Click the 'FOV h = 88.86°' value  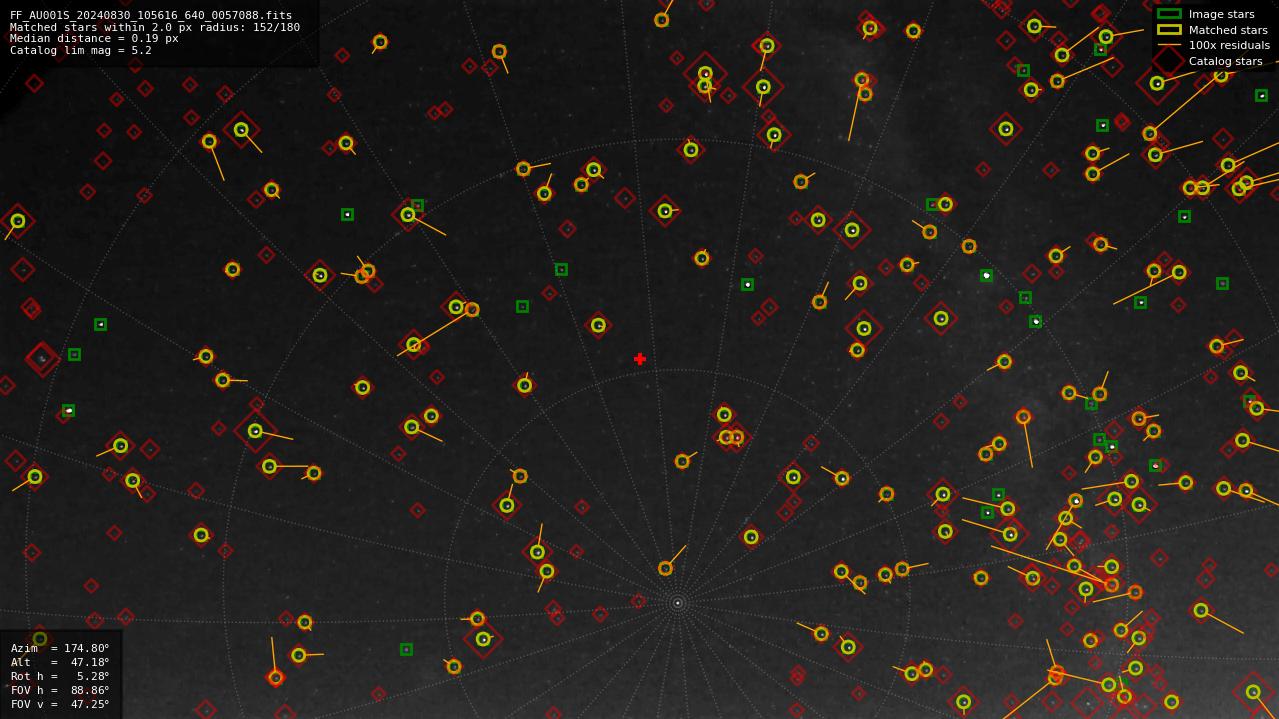tap(60, 690)
